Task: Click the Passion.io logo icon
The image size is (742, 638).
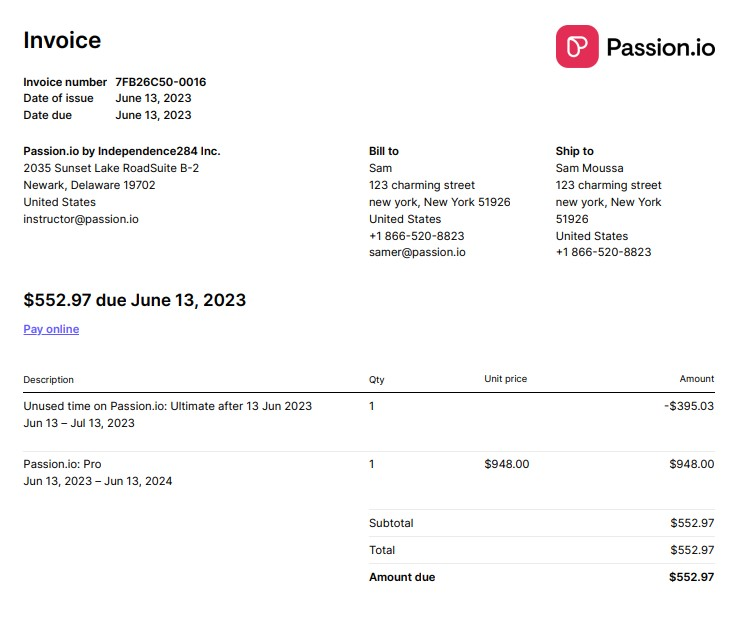Action: [x=577, y=47]
